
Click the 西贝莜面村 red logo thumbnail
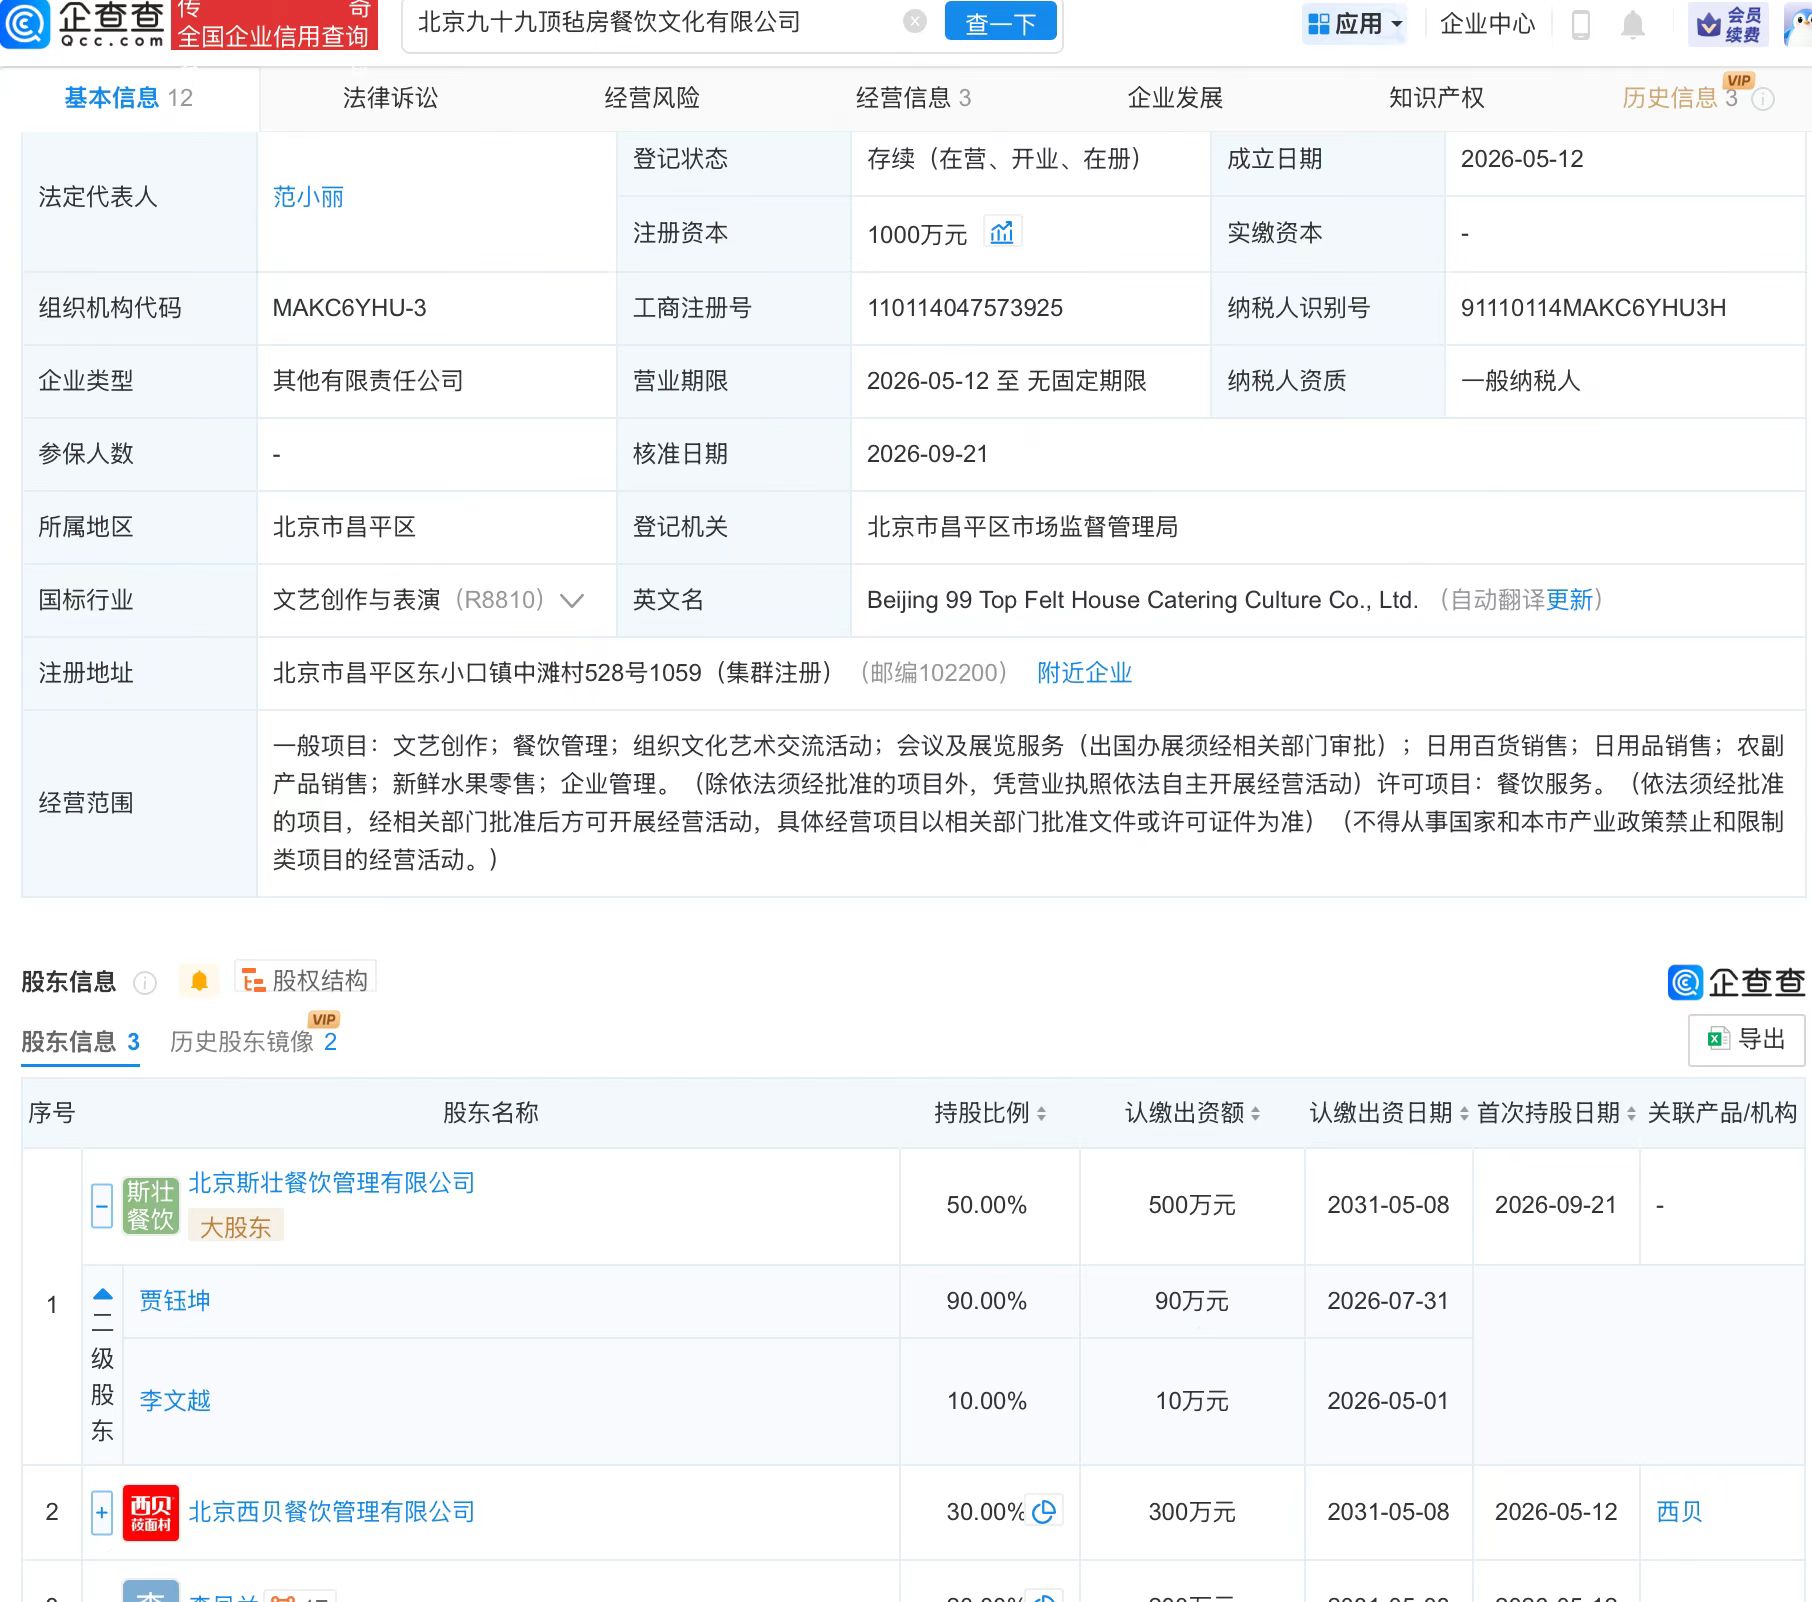tap(150, 1513)
